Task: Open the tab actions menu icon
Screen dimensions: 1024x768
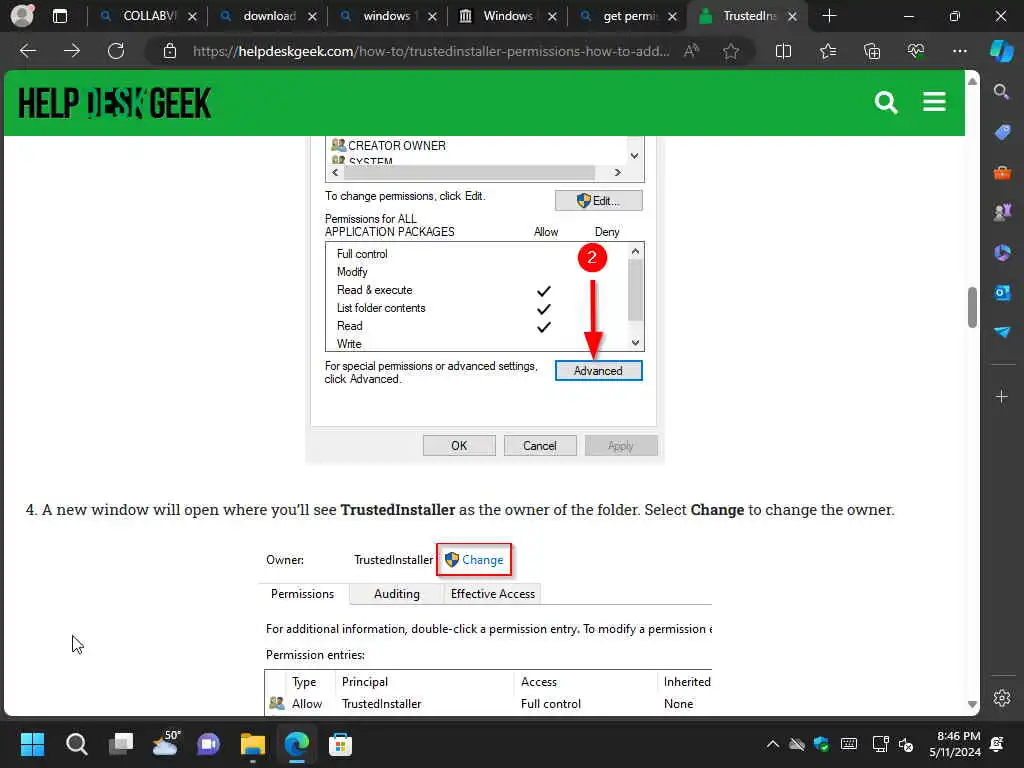Action: click(60, 16)
